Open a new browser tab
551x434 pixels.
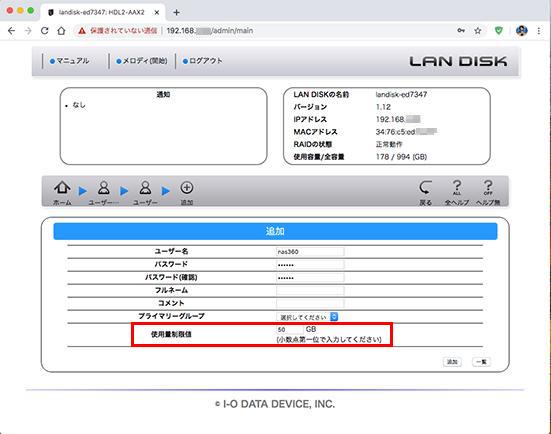tap(176, 13)
